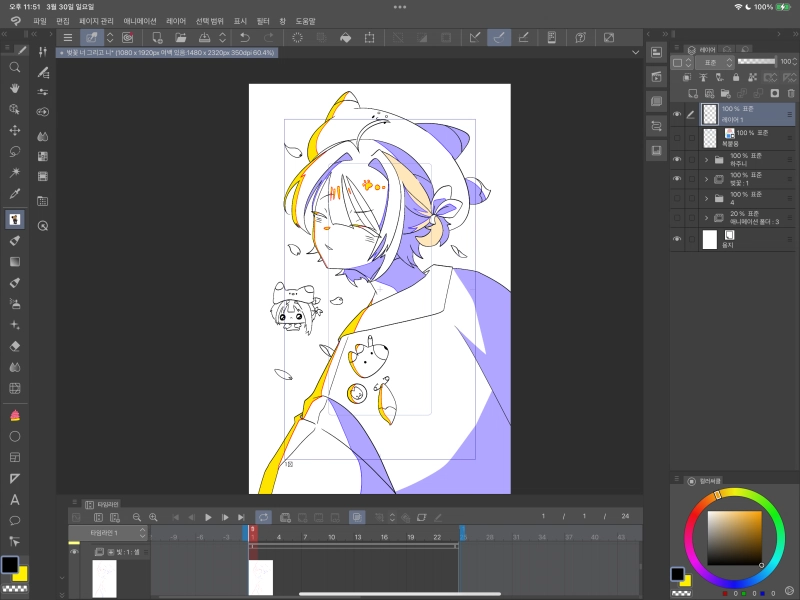
Task: Expand the 하주니 layer folder
Action: click(706, 159)
